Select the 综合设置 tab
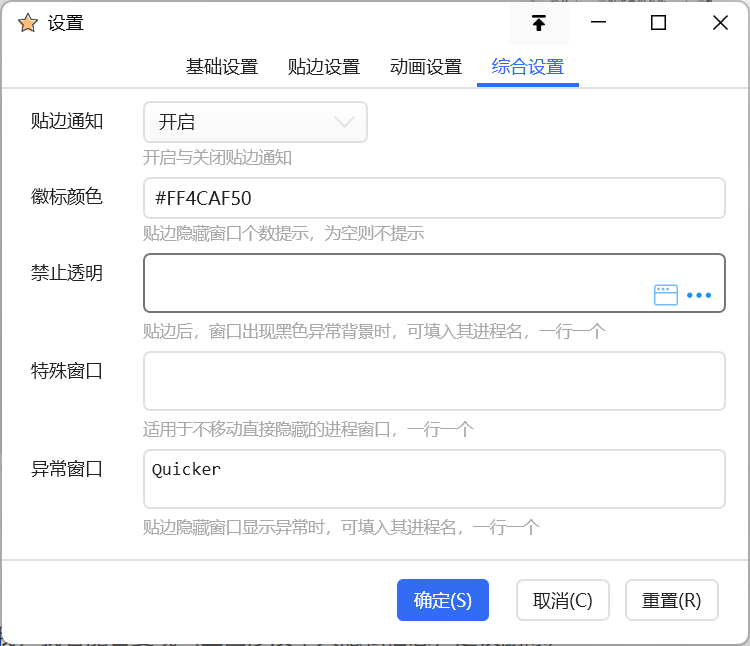 [528, 67]
